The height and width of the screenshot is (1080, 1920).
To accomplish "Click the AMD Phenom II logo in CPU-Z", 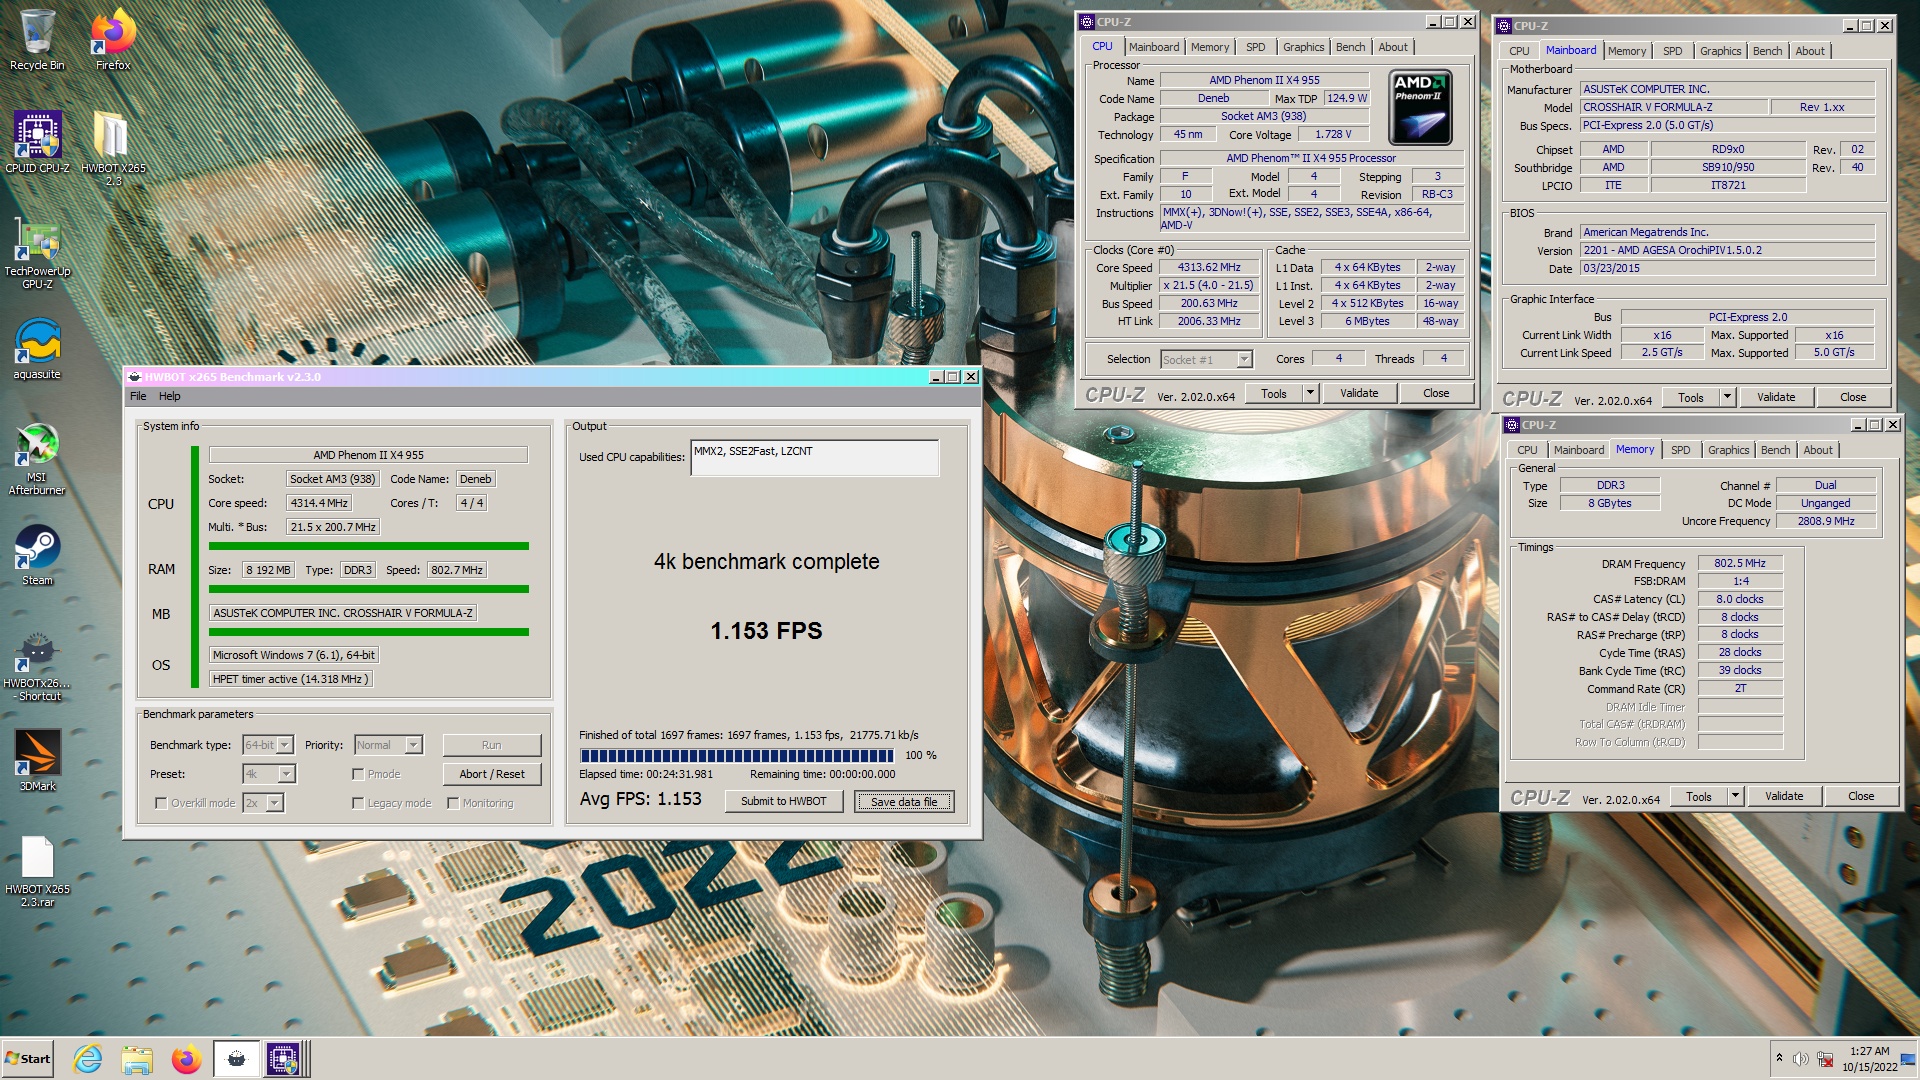I will (1420, 107).
